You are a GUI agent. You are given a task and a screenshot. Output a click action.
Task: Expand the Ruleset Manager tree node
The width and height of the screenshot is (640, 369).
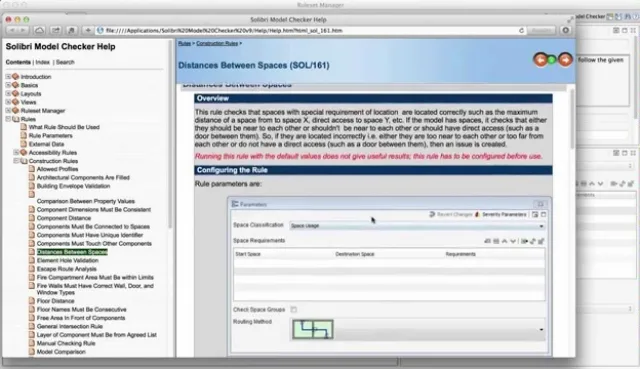point(8,111)
